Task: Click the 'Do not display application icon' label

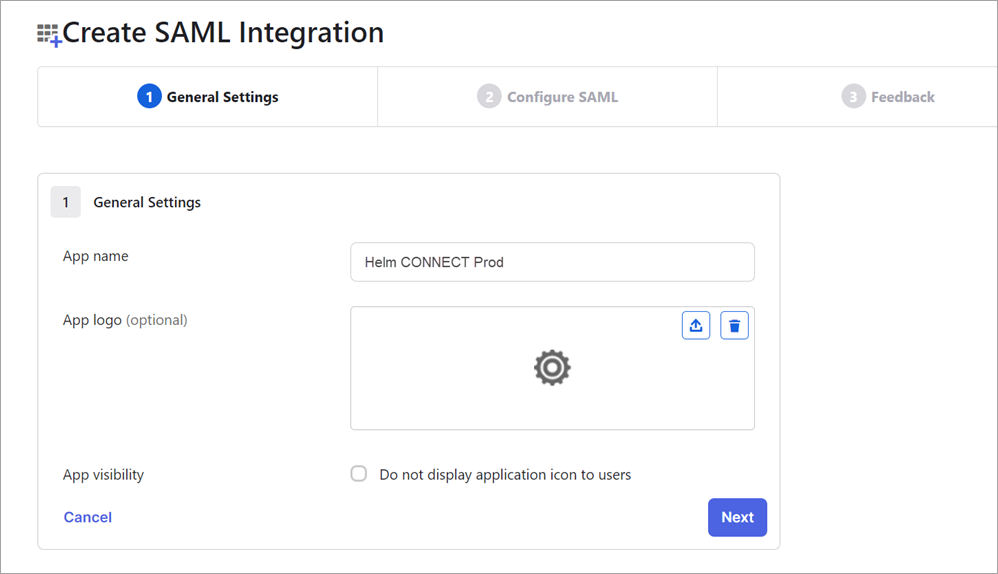Action: coord(505,475)
